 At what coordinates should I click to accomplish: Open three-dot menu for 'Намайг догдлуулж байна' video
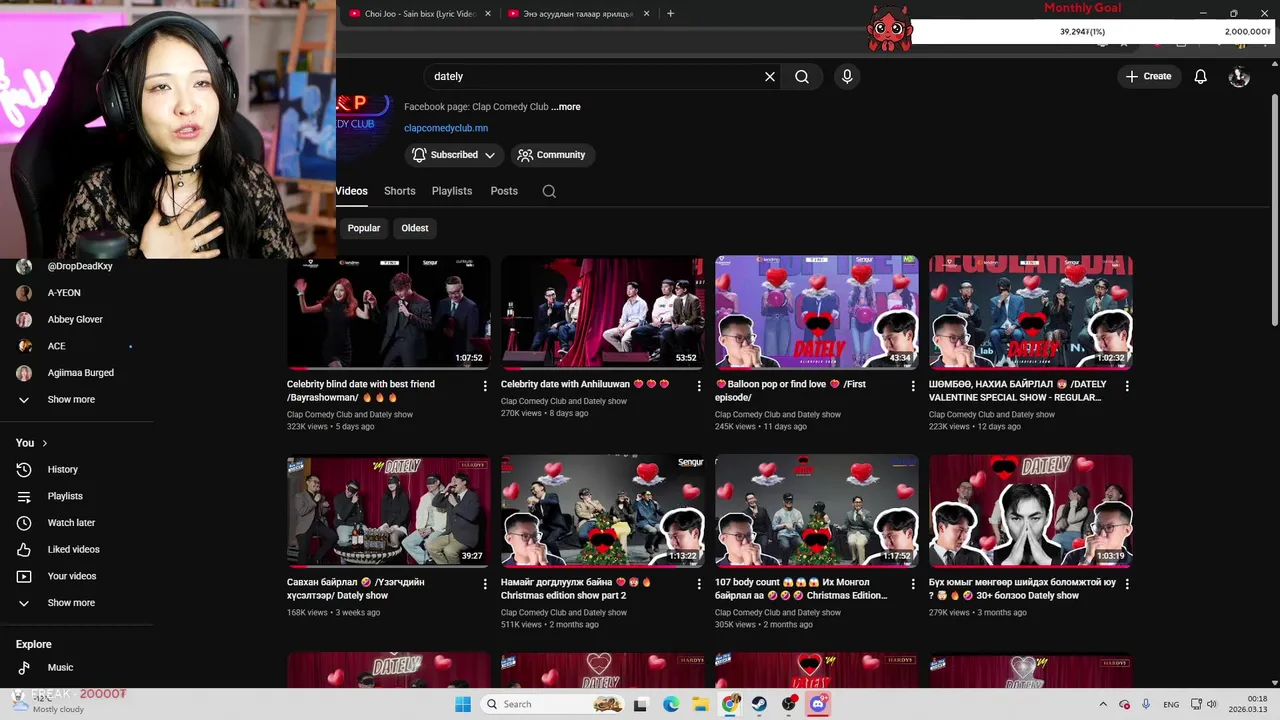[x=699, y=584]
